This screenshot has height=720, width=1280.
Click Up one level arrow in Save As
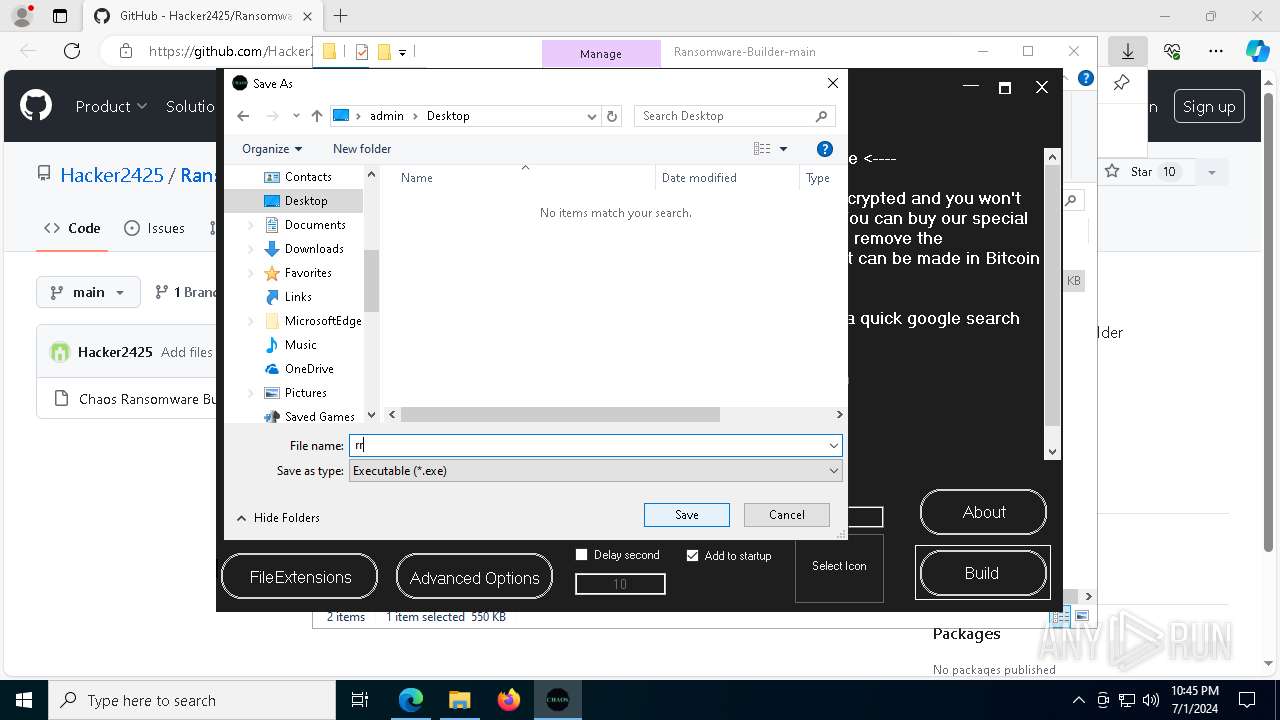[317, 116]
